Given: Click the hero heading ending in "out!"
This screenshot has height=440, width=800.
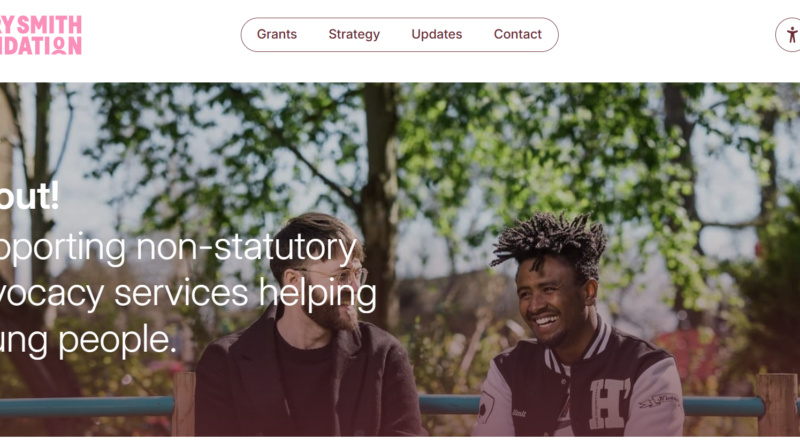Looking at the screenshot, I should (29, 197).
